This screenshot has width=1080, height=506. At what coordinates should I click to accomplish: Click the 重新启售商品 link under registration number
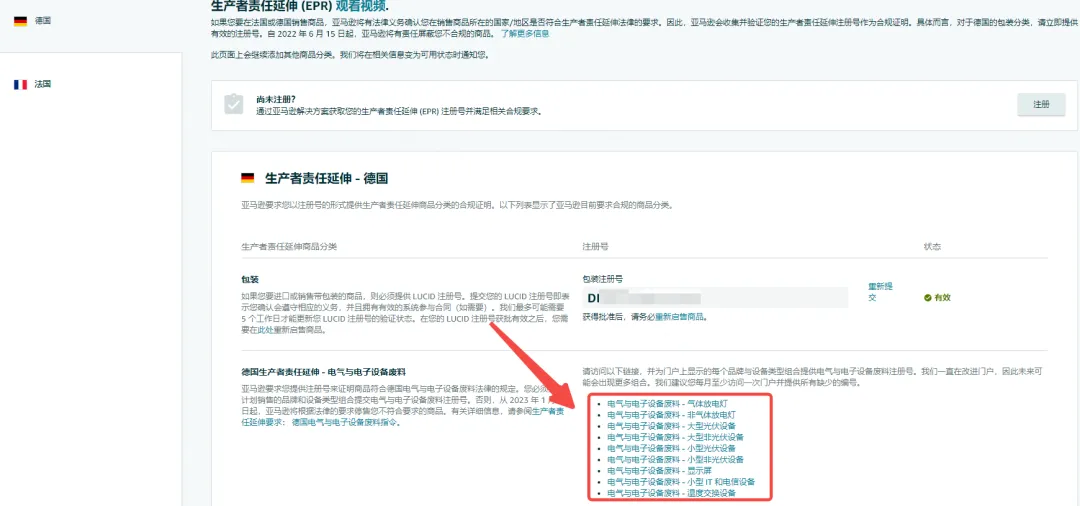coord(680,317)
